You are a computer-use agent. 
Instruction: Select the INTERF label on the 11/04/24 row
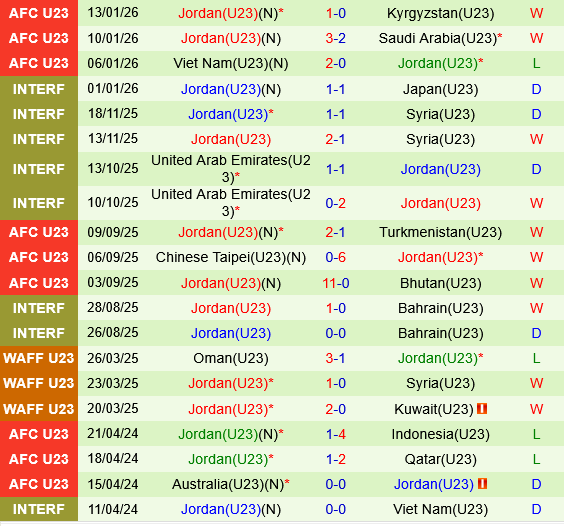(x=39, y=509)
